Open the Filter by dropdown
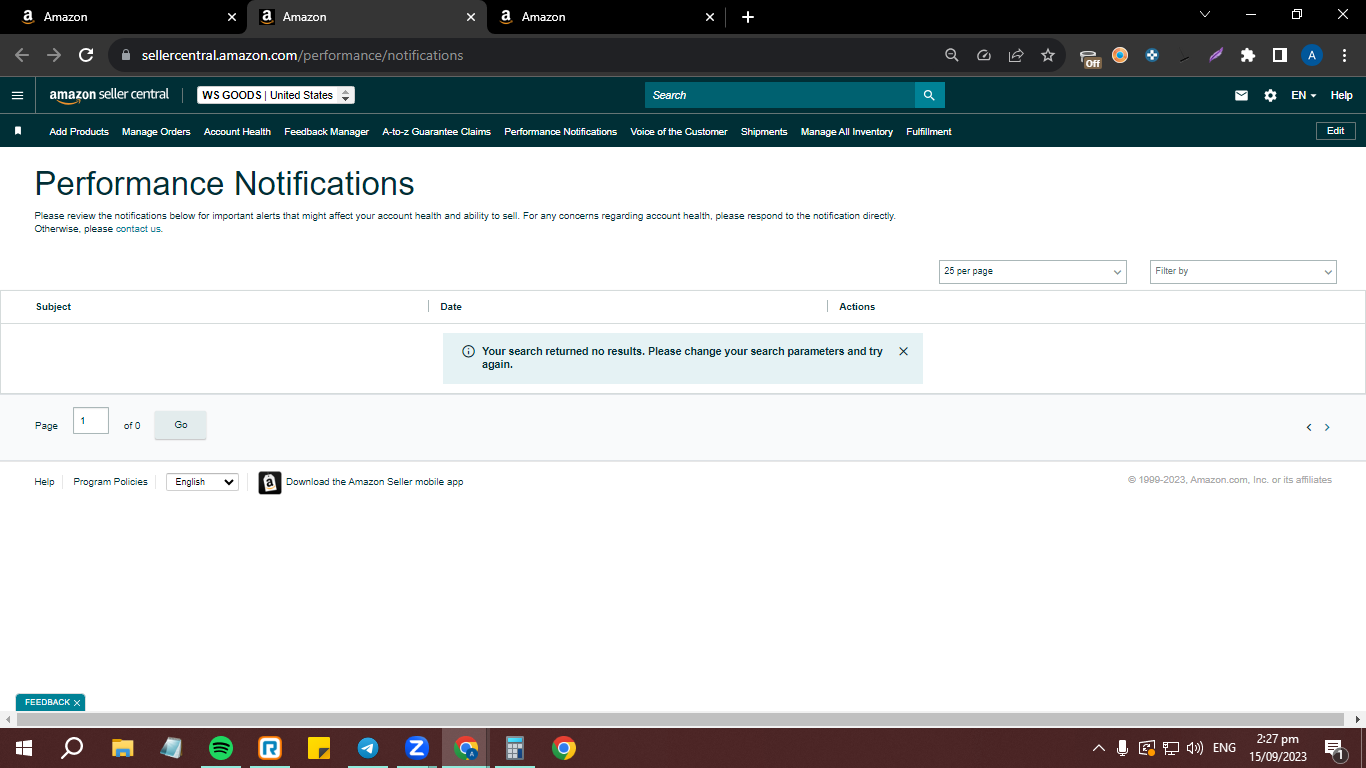 pos(1243,271)
